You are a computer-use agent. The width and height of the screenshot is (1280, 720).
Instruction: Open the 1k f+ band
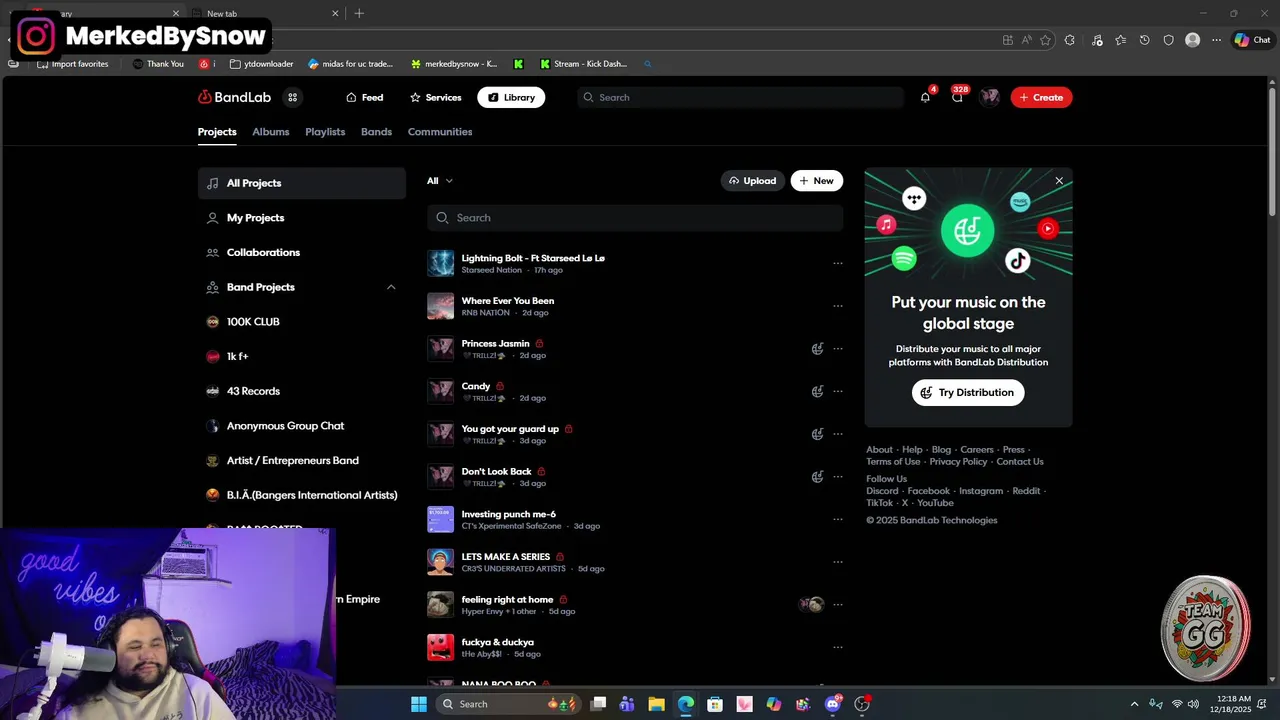coord(301,357)
